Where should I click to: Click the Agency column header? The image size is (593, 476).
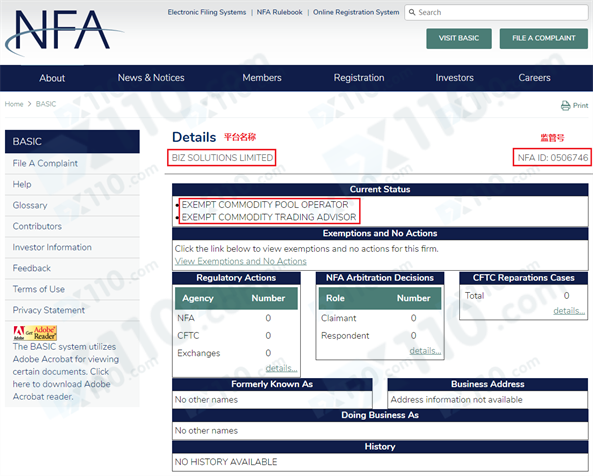[x=198, y=298]
